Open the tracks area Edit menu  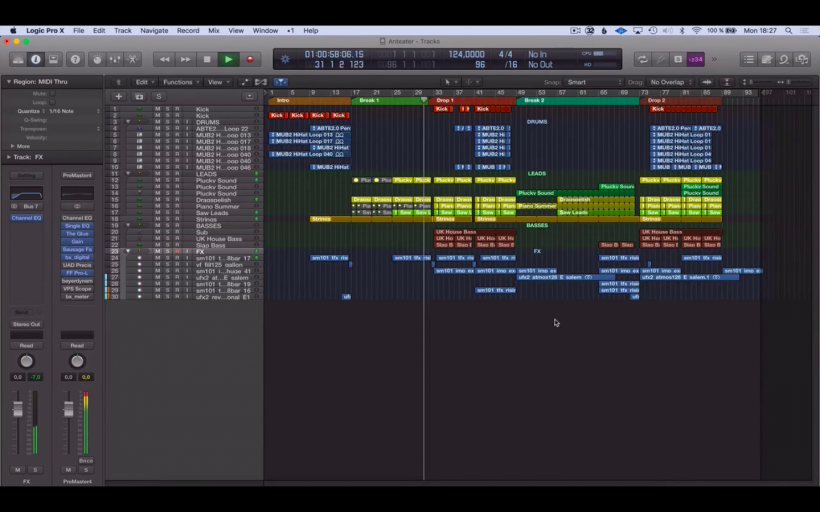pos(145,82)
